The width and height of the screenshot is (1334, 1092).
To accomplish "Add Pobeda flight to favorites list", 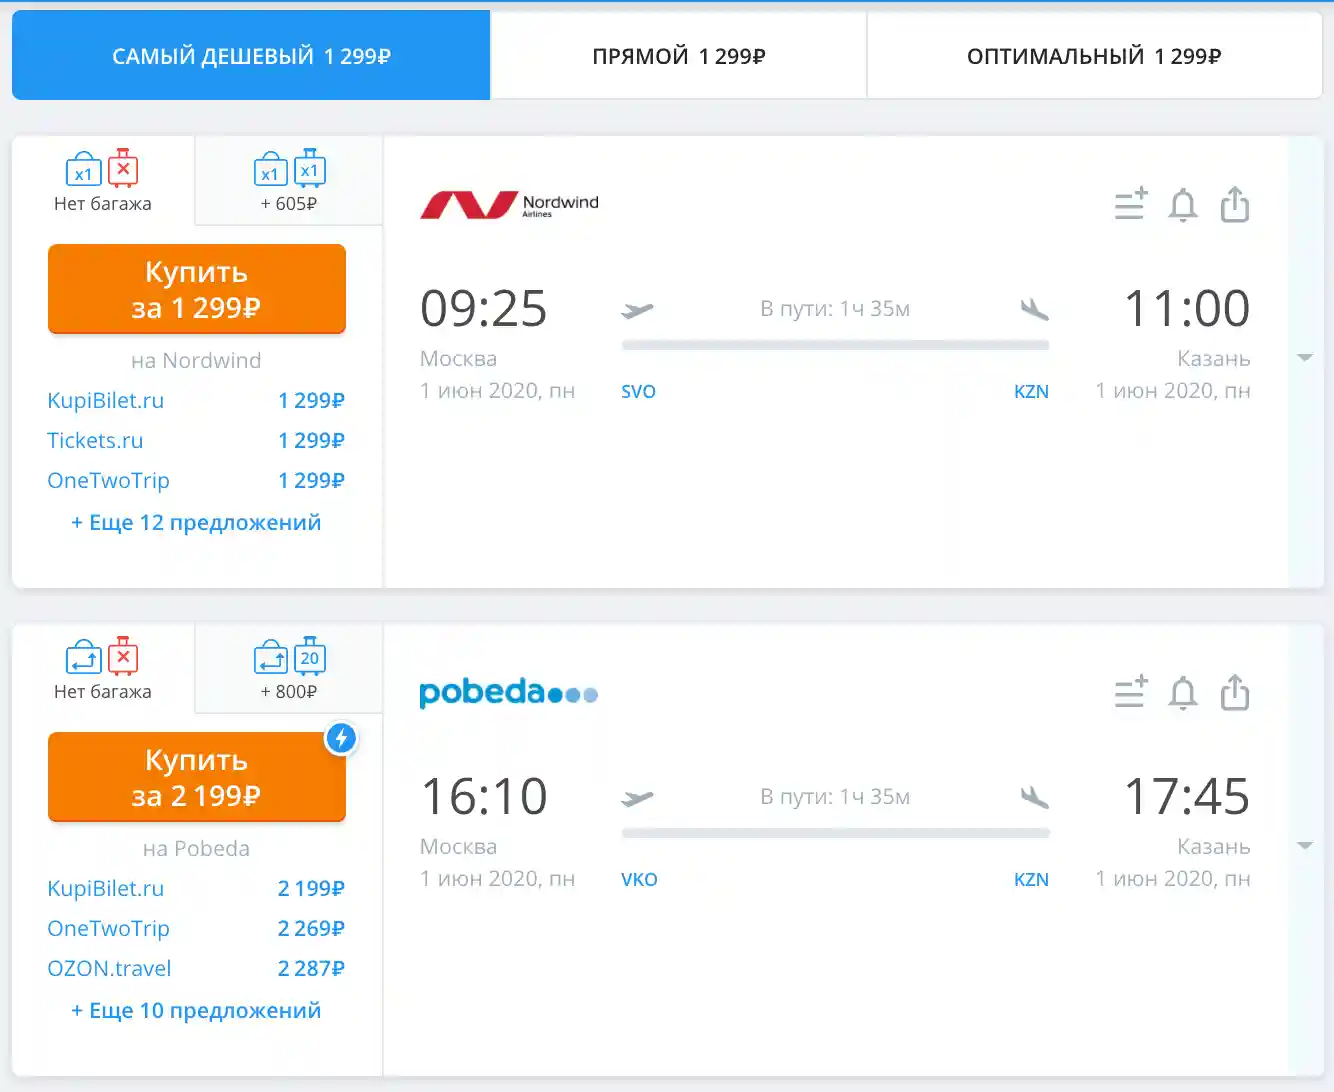I will (x=1131, y=693).
